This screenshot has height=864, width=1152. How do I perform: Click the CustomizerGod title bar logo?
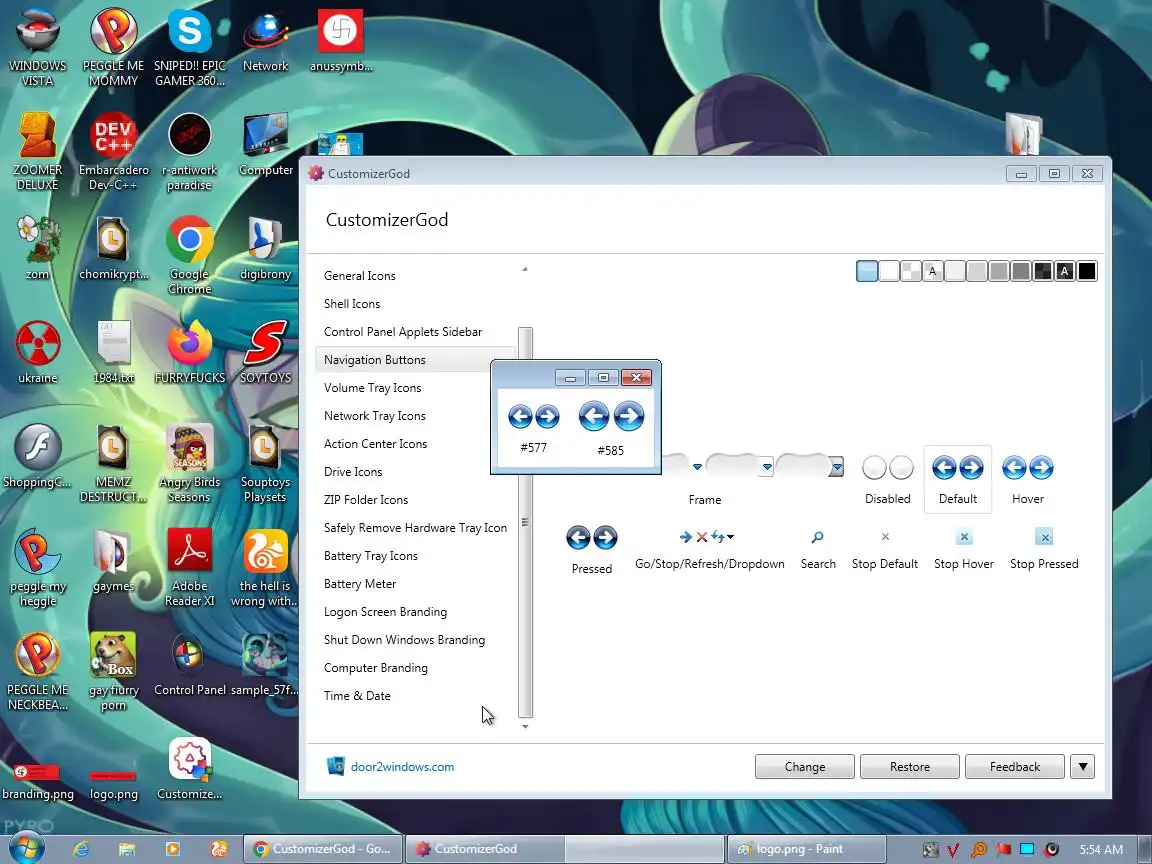point(316,173)
